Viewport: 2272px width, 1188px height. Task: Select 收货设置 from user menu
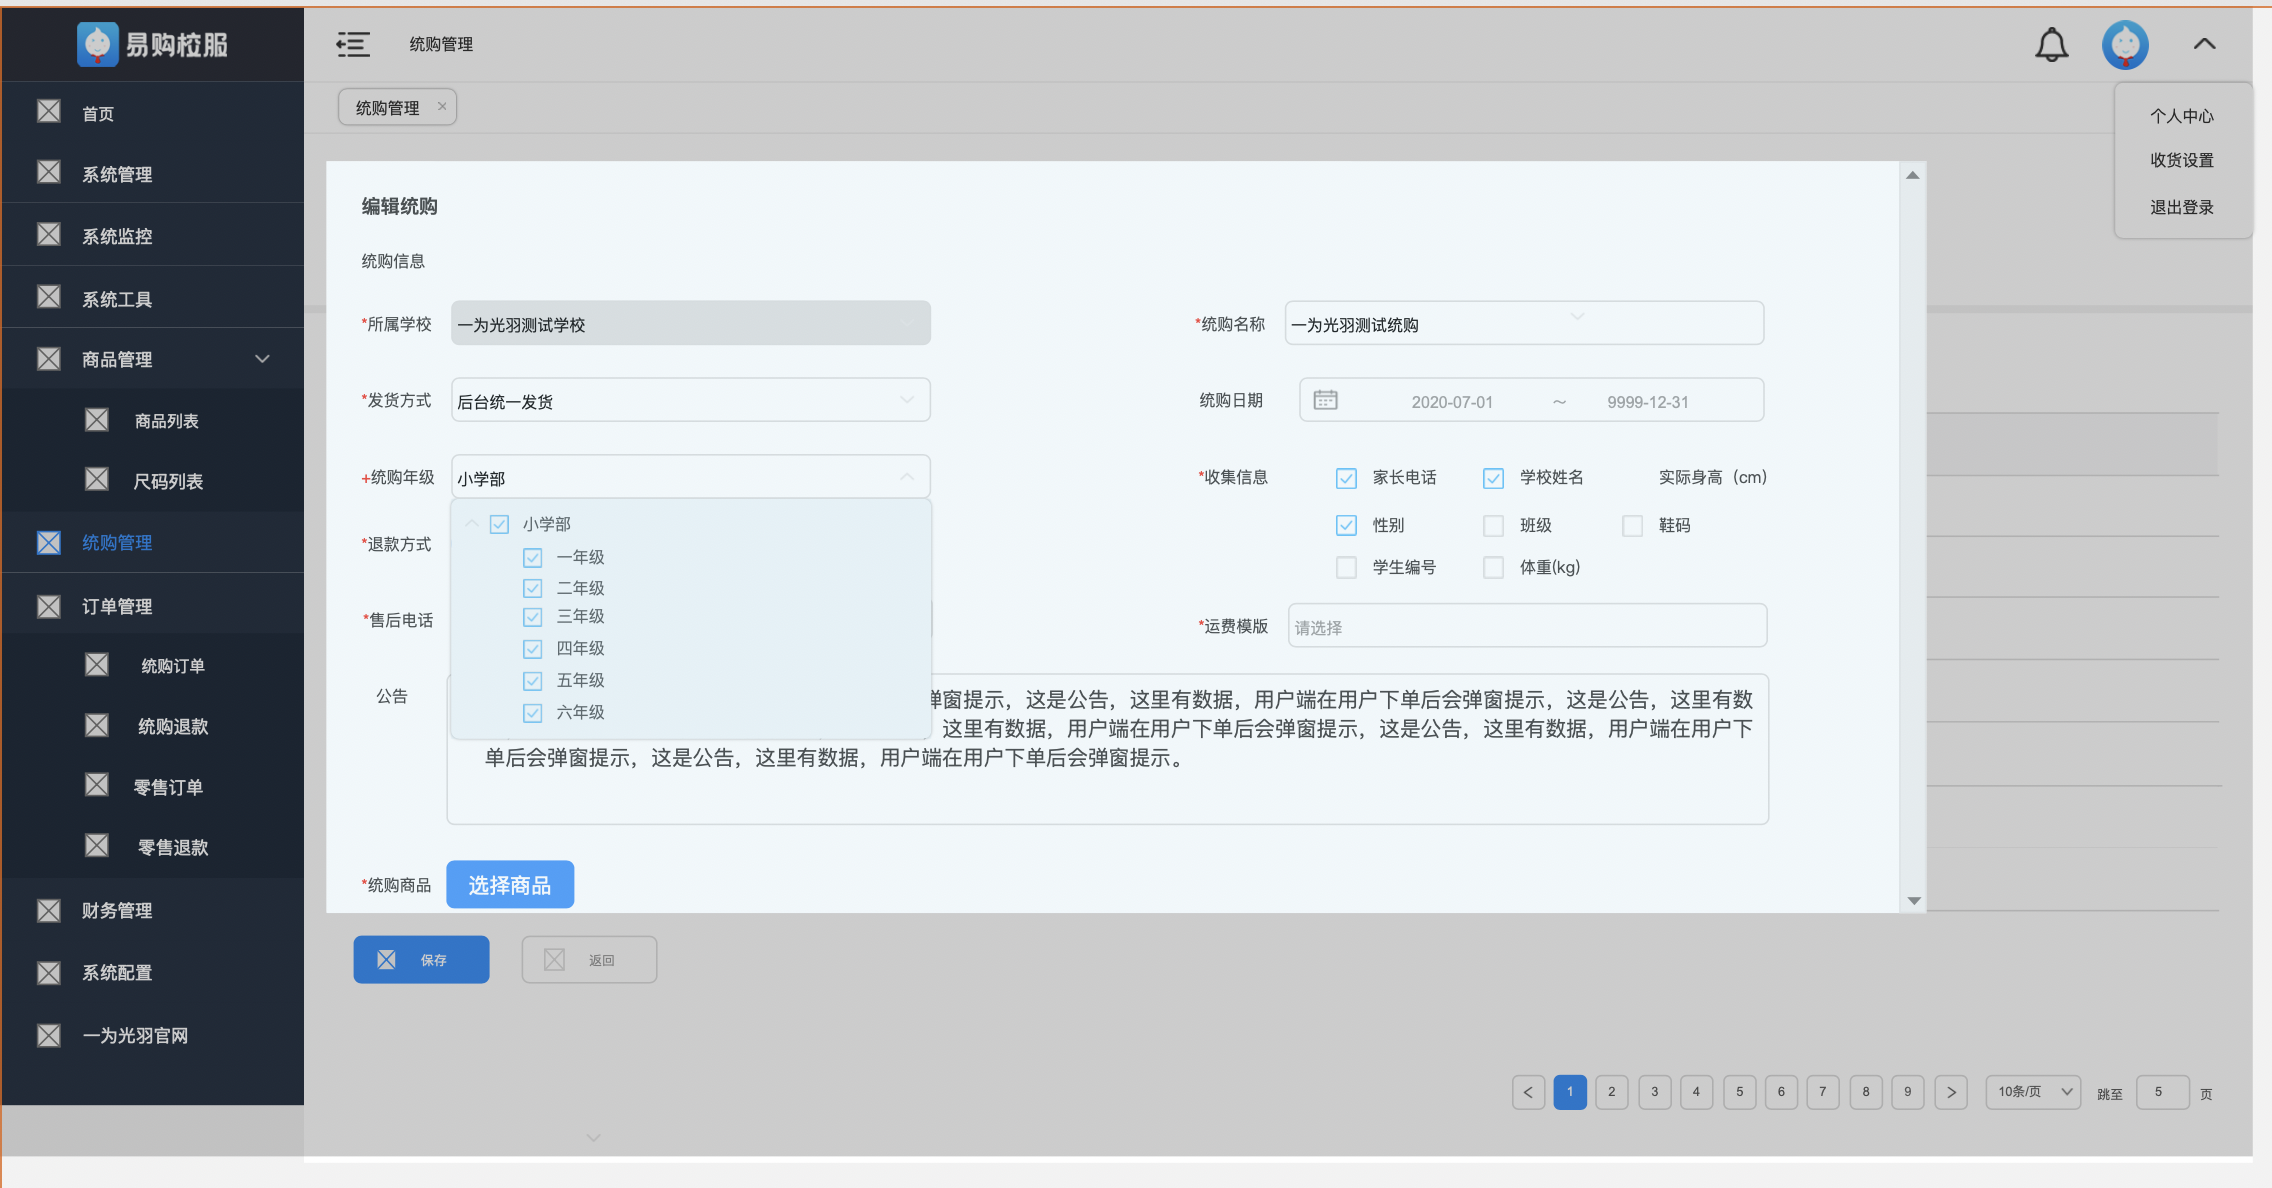[2182, 160]
